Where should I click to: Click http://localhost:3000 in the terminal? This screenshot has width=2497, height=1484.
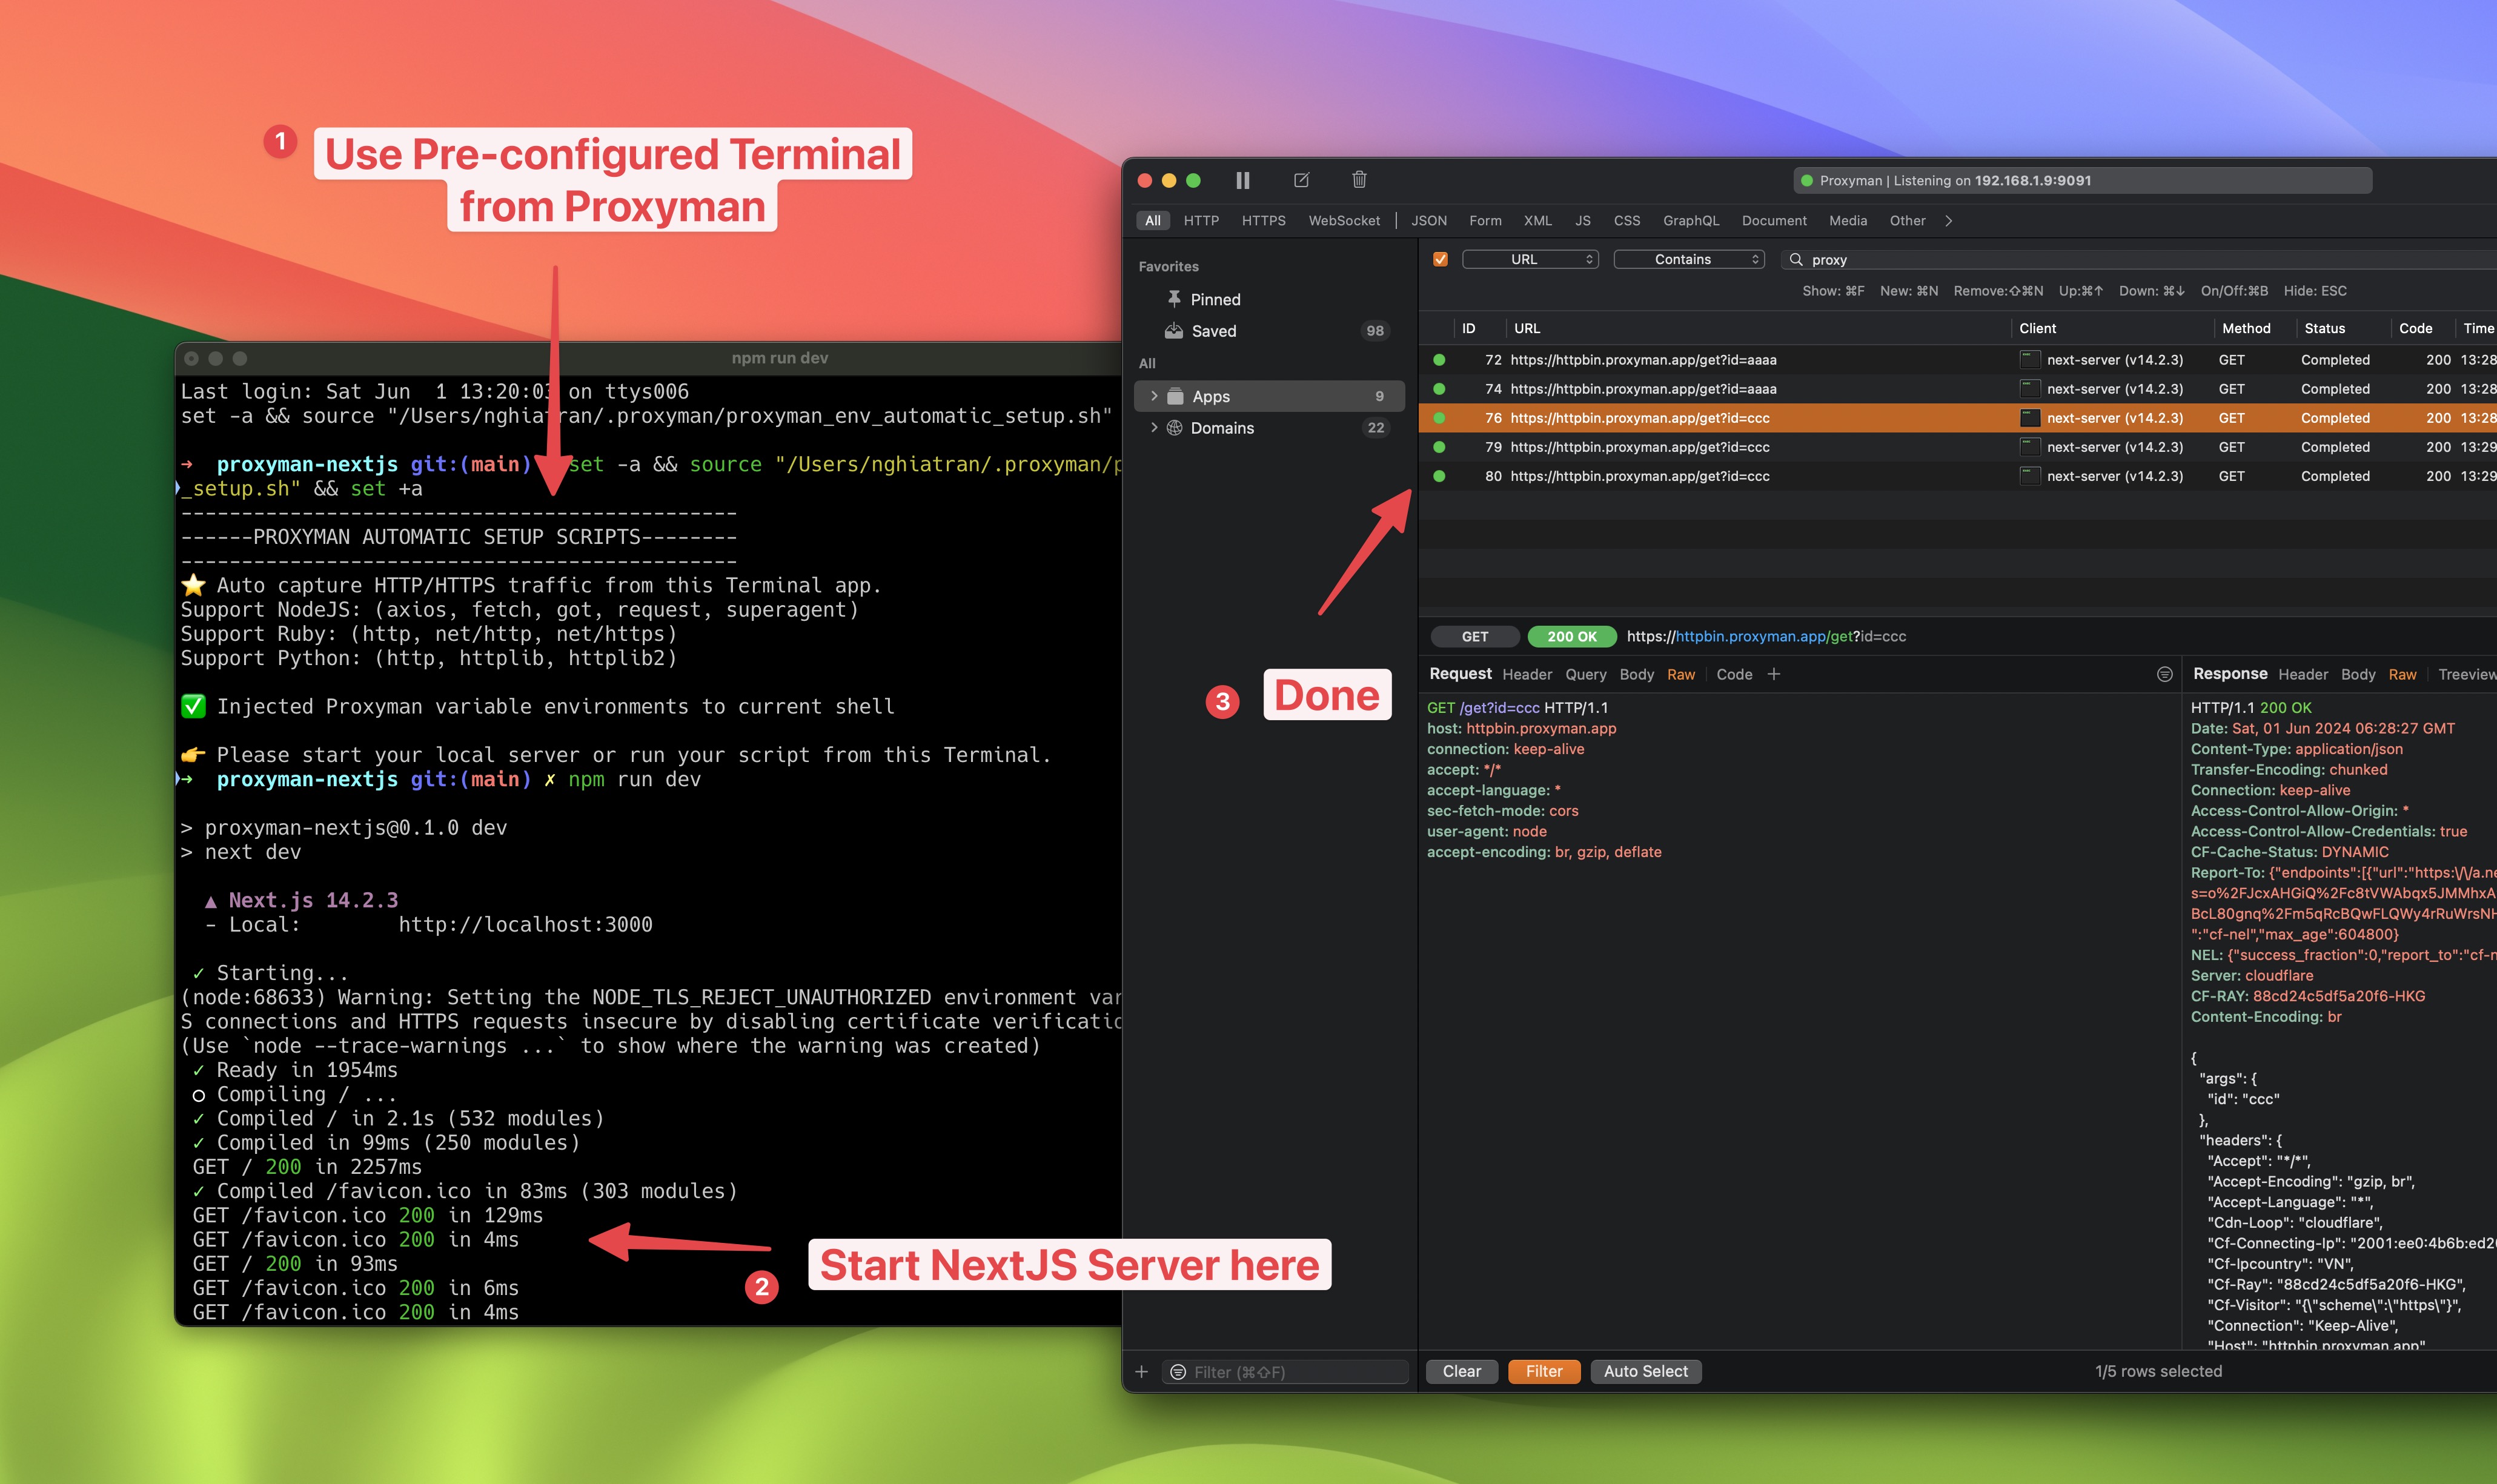[525, 924]
